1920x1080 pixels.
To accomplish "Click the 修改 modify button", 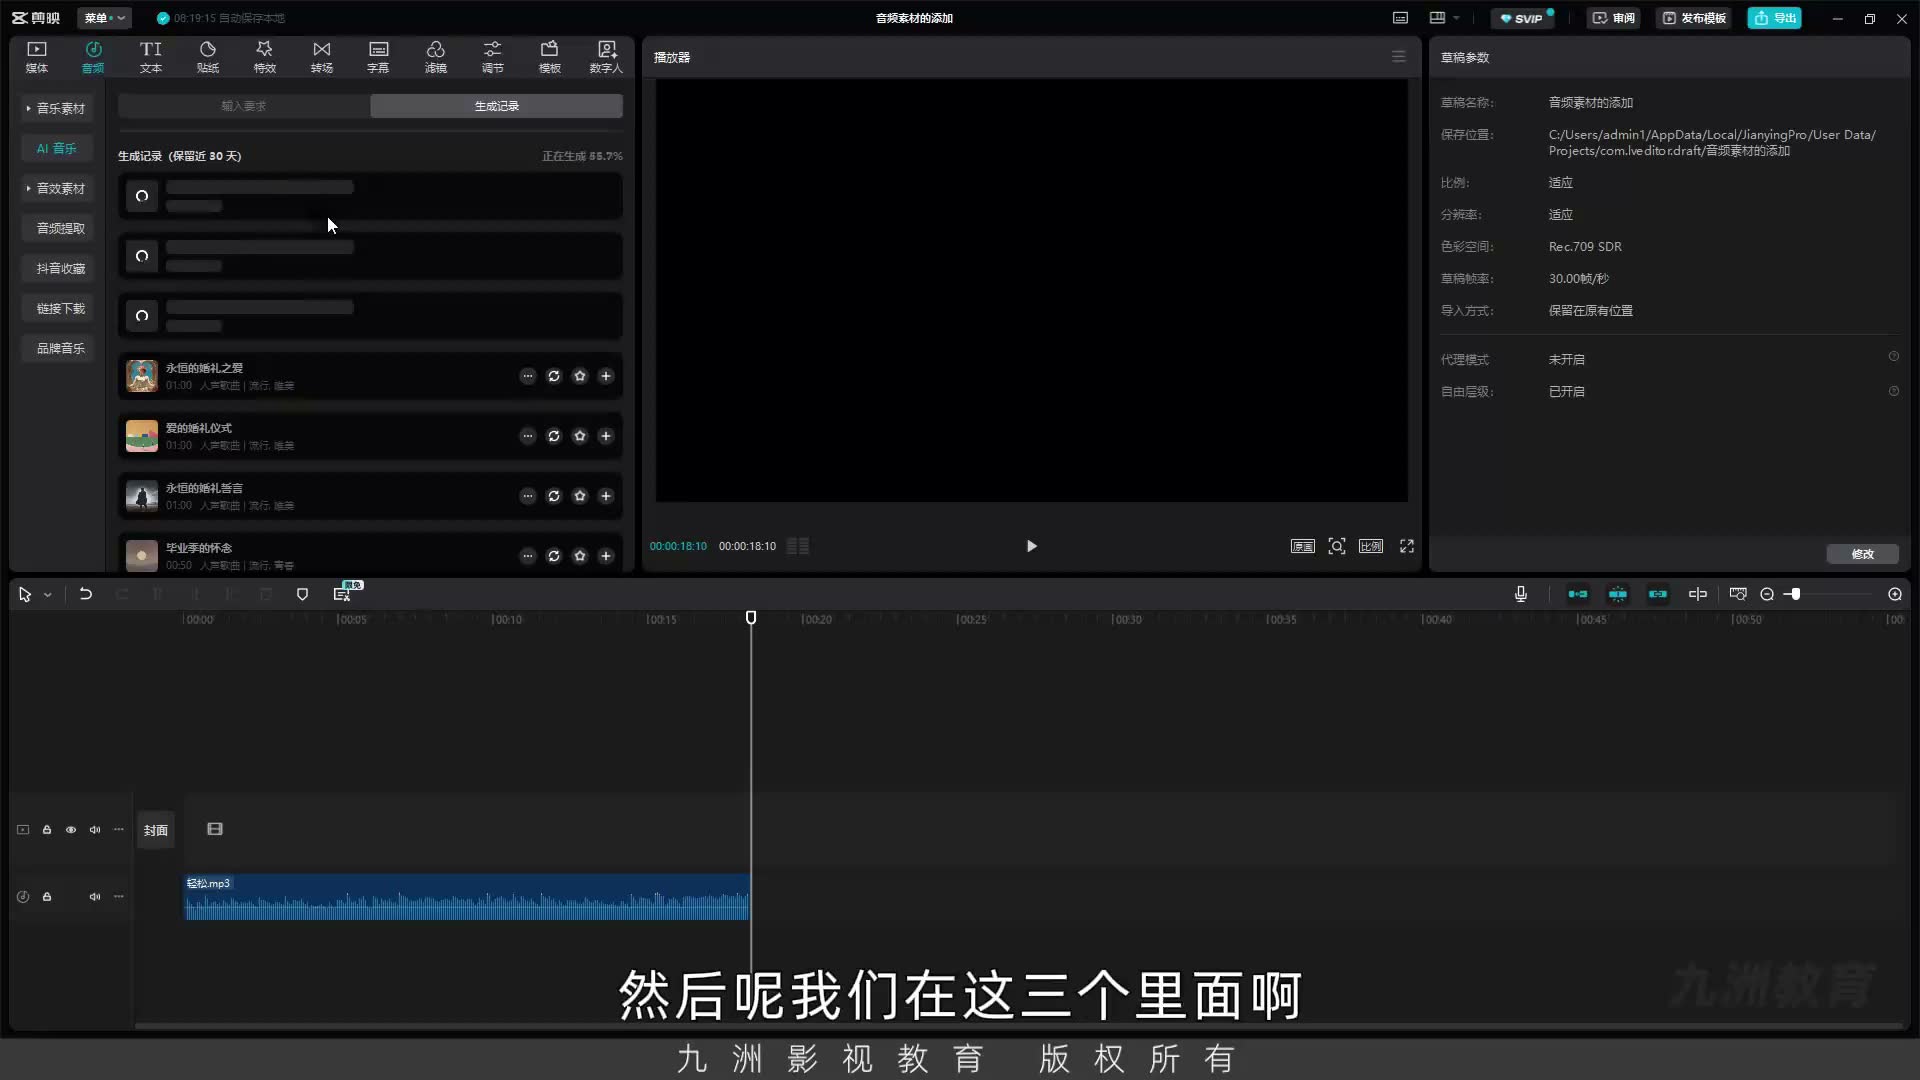I will pyautogui.click(x=1862, y=554).
